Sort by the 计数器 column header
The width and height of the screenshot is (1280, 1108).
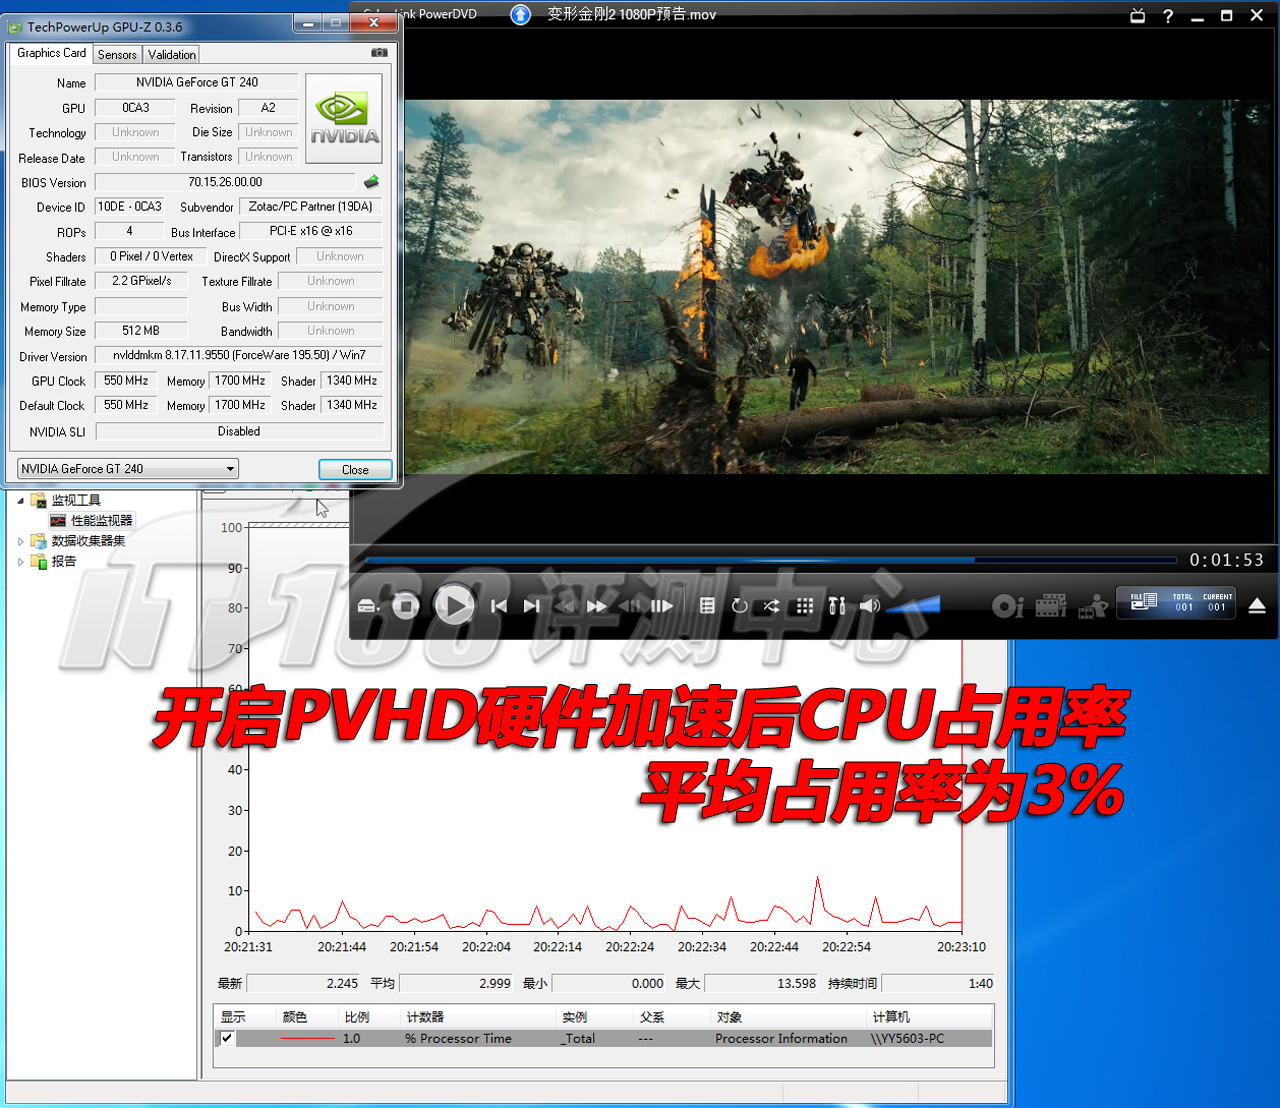pos(478,1017)
